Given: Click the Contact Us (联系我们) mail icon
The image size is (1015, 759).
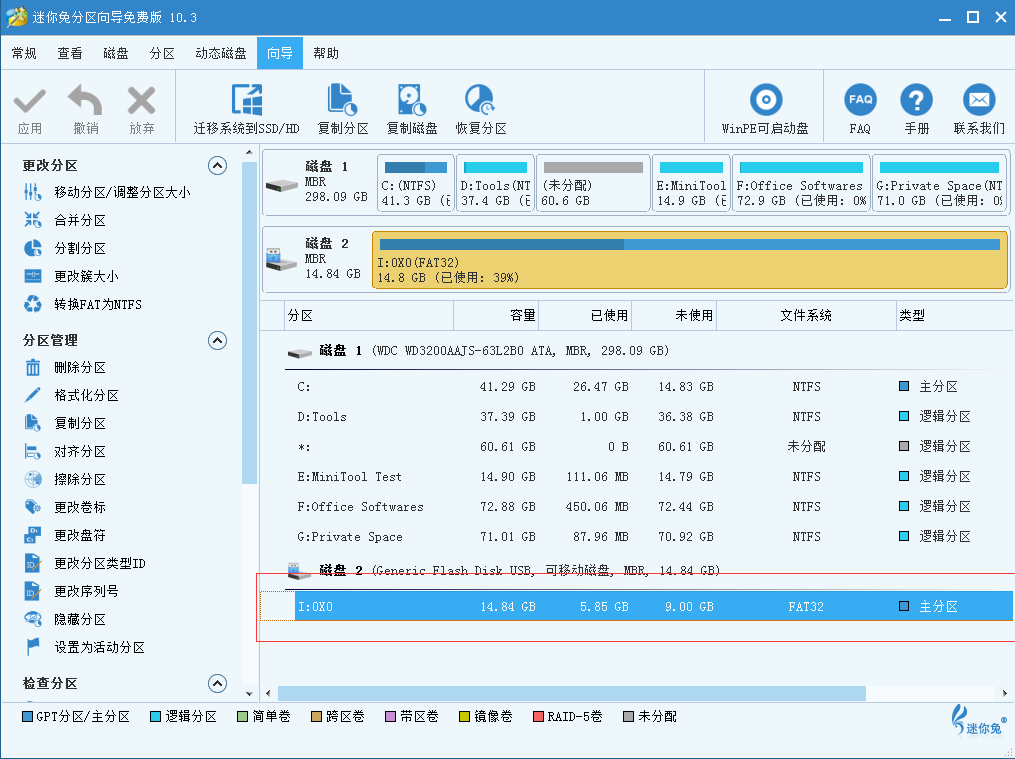Looking at the screenshot, I should pyautogui.click(x=979, y=100).
